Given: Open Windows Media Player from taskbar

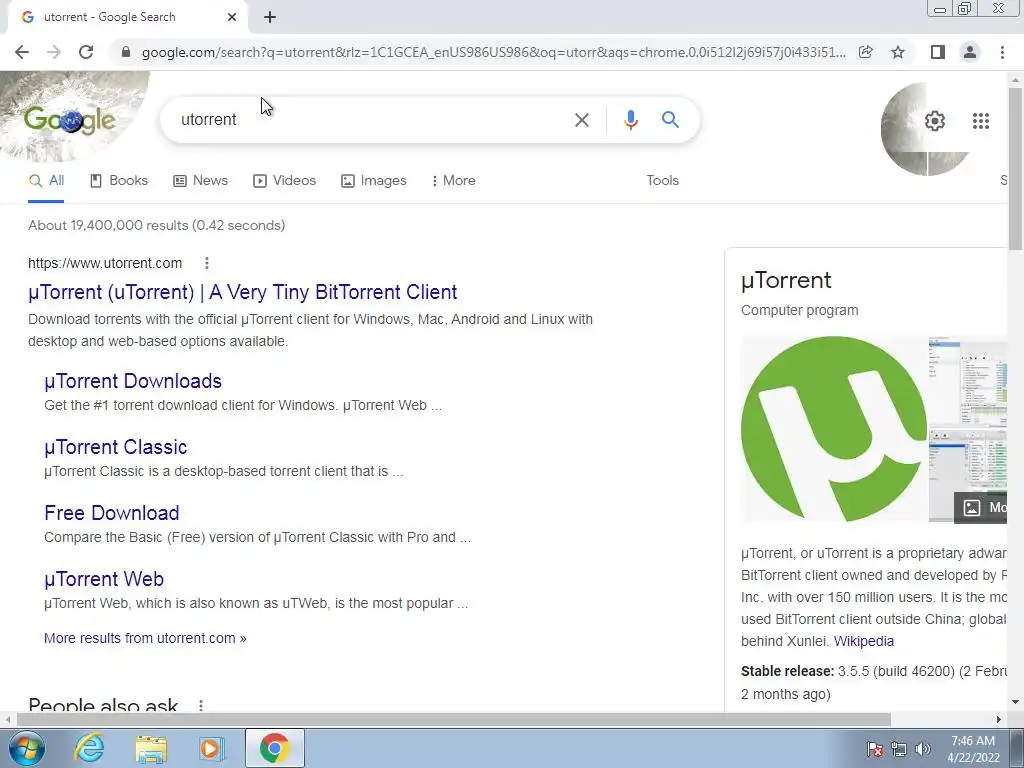Looking at the screenshot, I should (x=212, y=748).
